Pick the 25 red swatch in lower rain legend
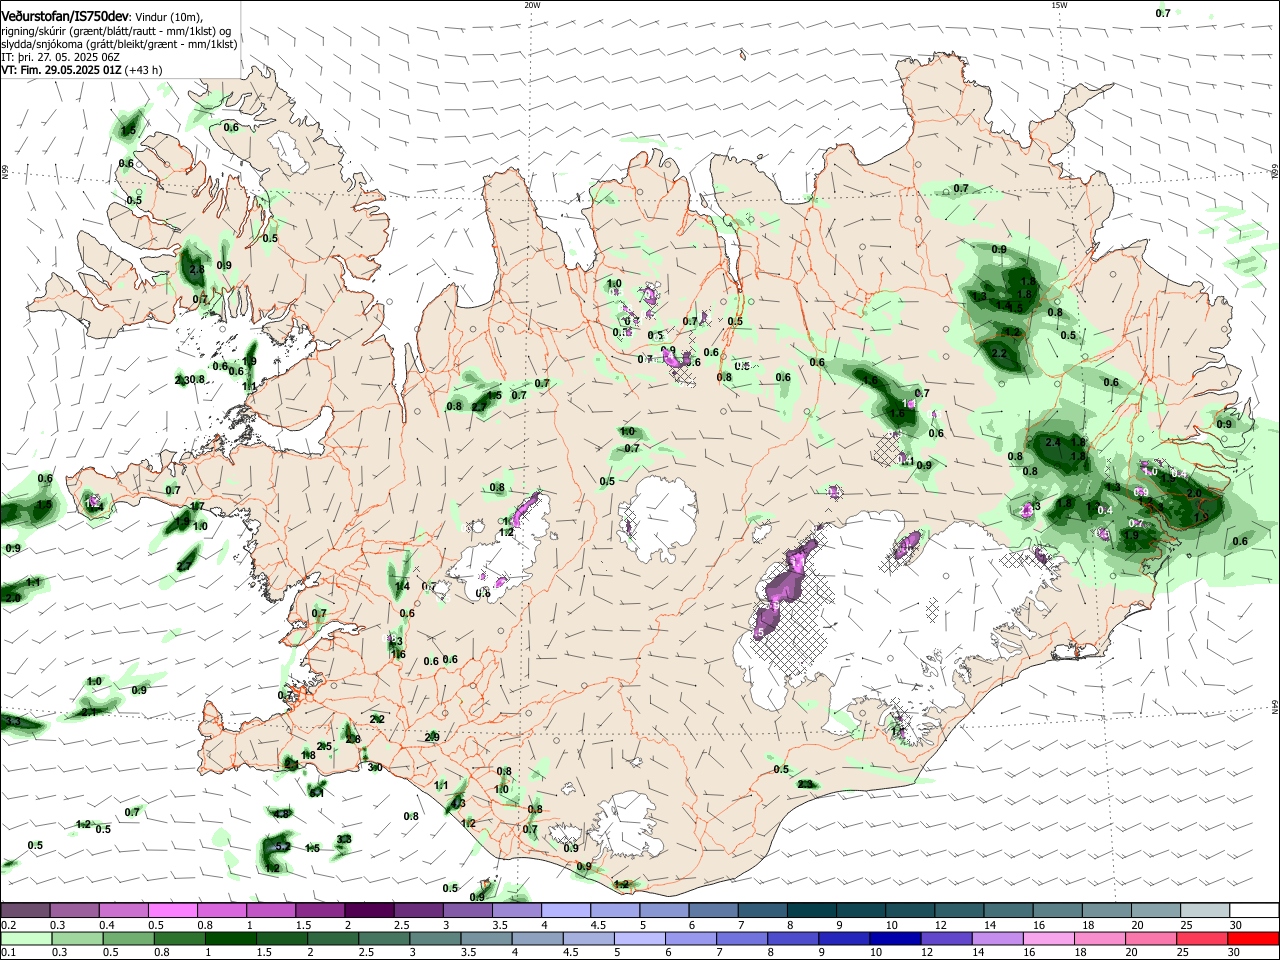 tap(1203, 938)
